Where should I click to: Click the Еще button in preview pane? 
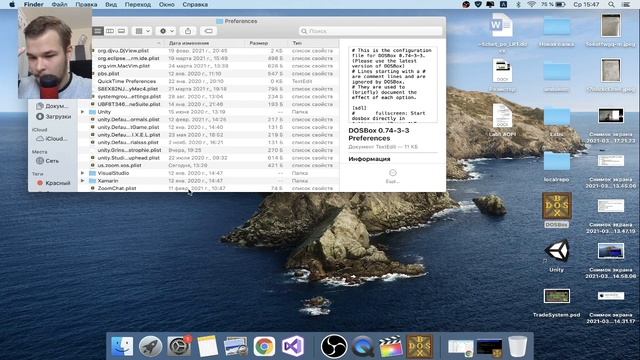(393, 176)
